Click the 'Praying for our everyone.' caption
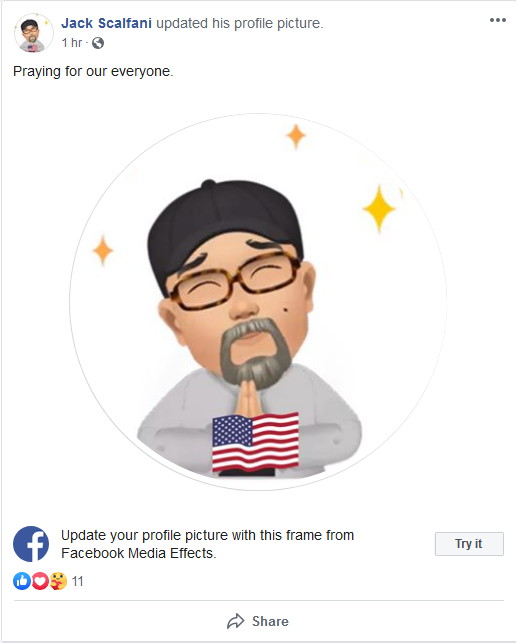The image size is (516, 643). (x=94, y=71)
